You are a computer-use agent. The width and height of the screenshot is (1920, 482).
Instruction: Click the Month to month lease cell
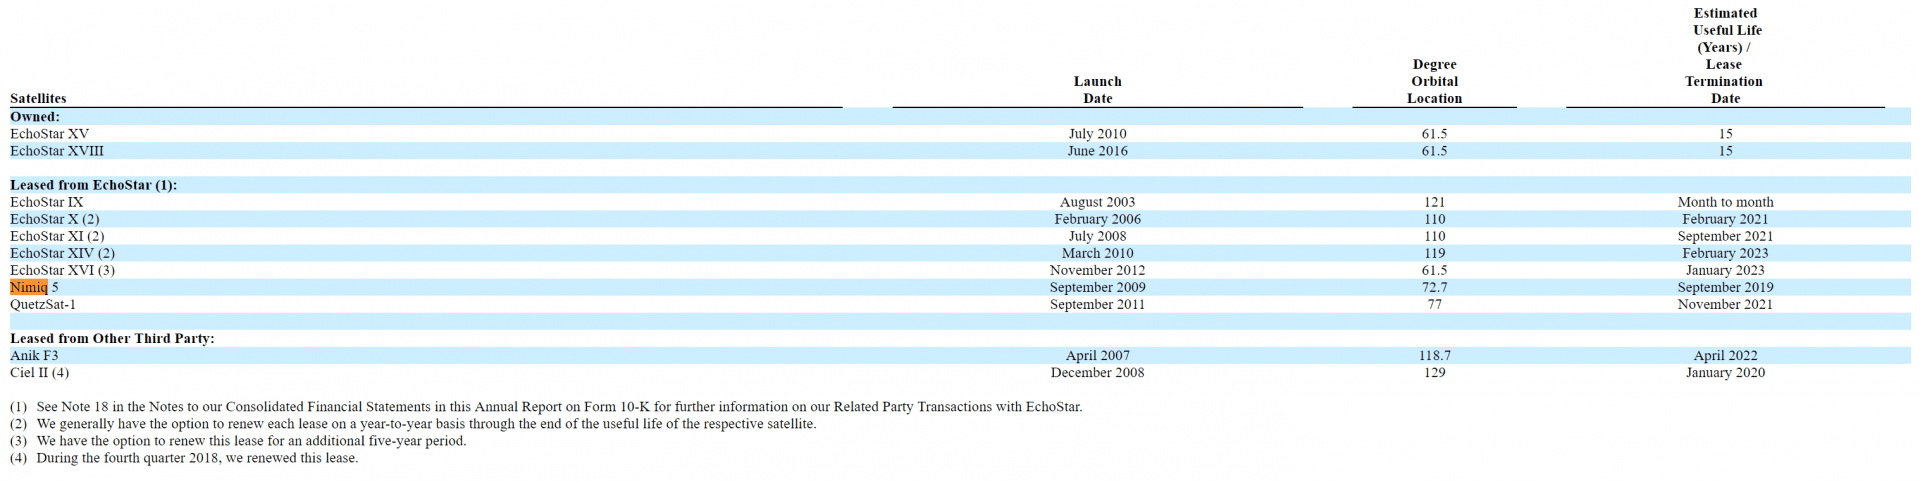tap(1725, 202)
